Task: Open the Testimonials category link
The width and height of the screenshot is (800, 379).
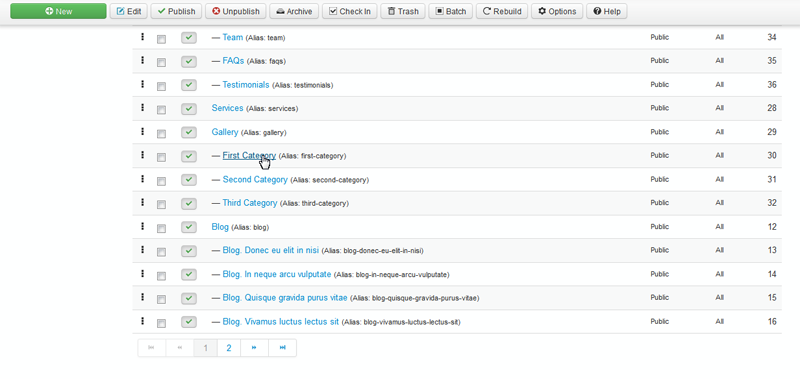Action: 246,85
